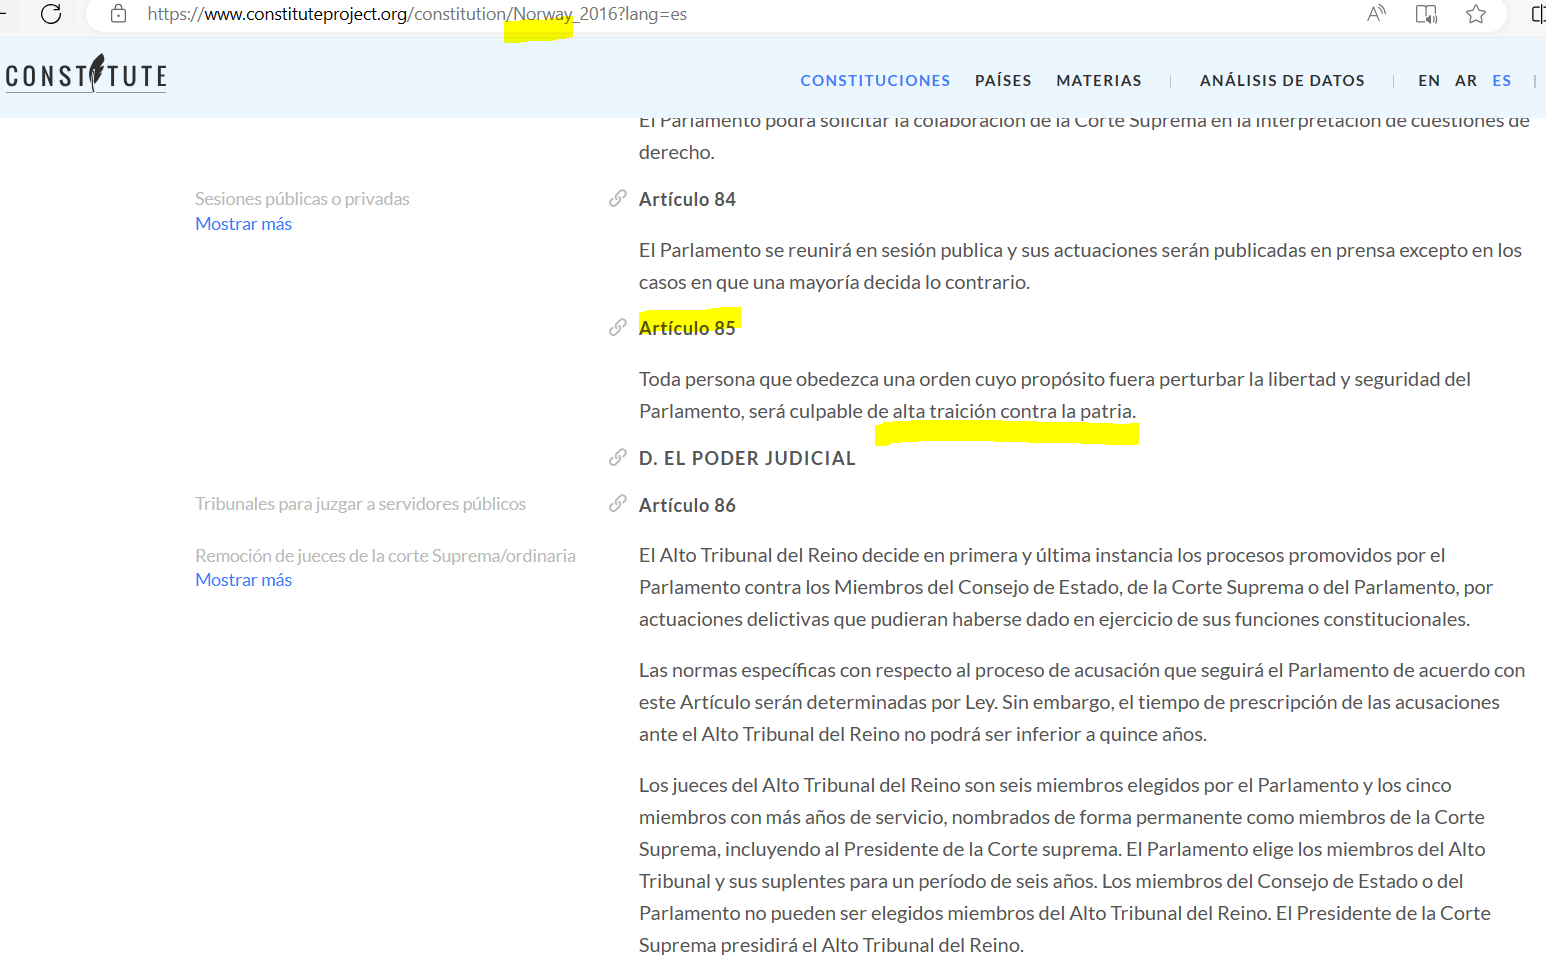Activate the Read Aloud icon in the address bar
This screenshot has width=1546, height=959.
(1377, 14)
